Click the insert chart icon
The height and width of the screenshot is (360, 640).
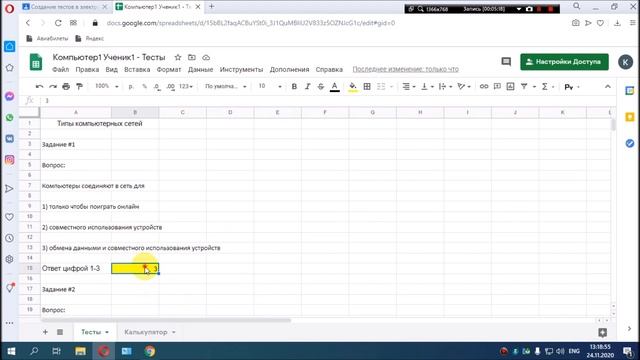pos(510,87)
